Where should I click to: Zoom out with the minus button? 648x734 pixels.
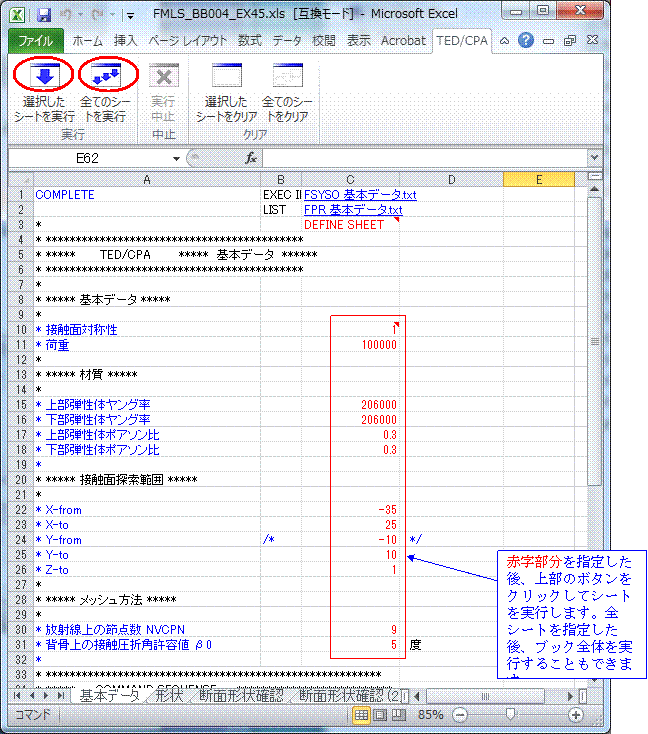tap(460, 715)
